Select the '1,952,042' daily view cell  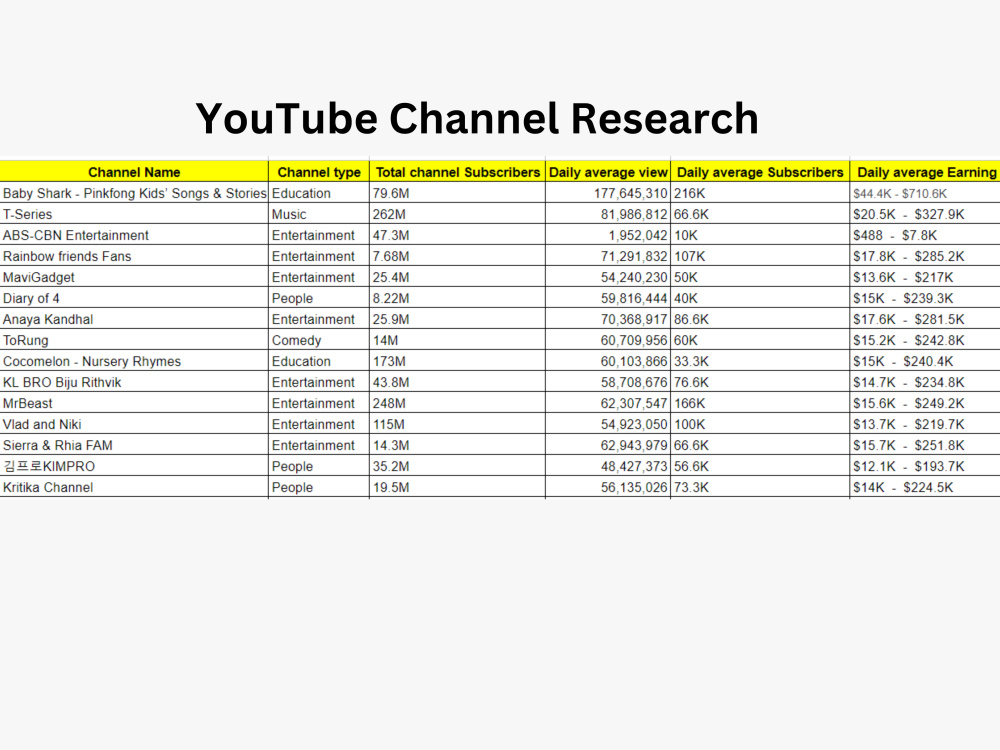pos(608,235)
